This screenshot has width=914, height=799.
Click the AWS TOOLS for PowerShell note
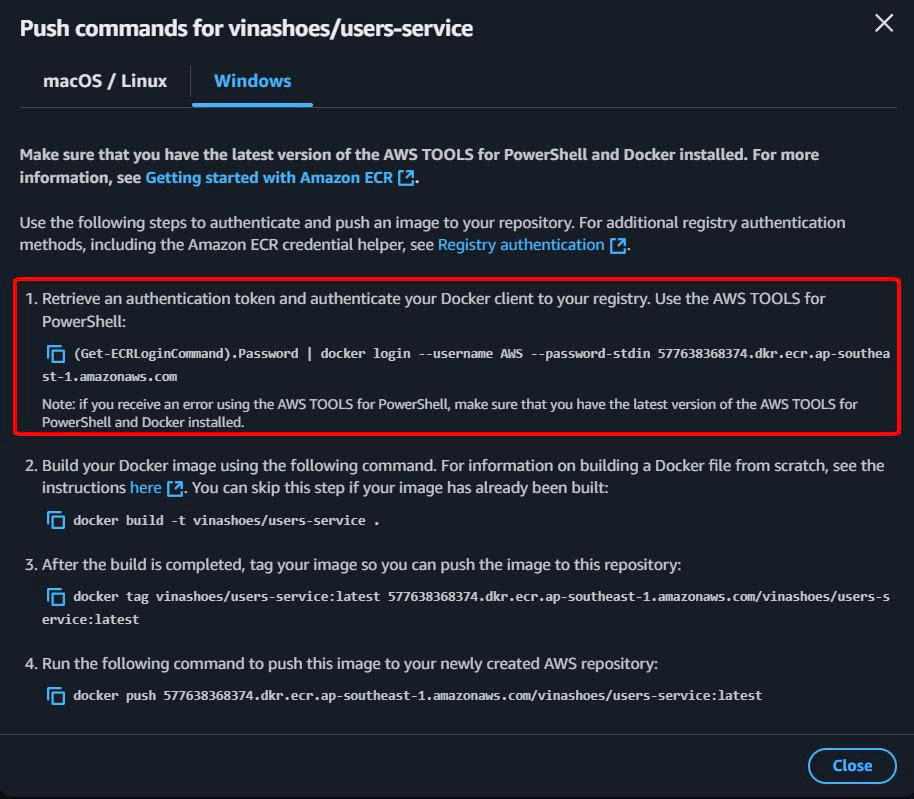[x=450, y=413]
